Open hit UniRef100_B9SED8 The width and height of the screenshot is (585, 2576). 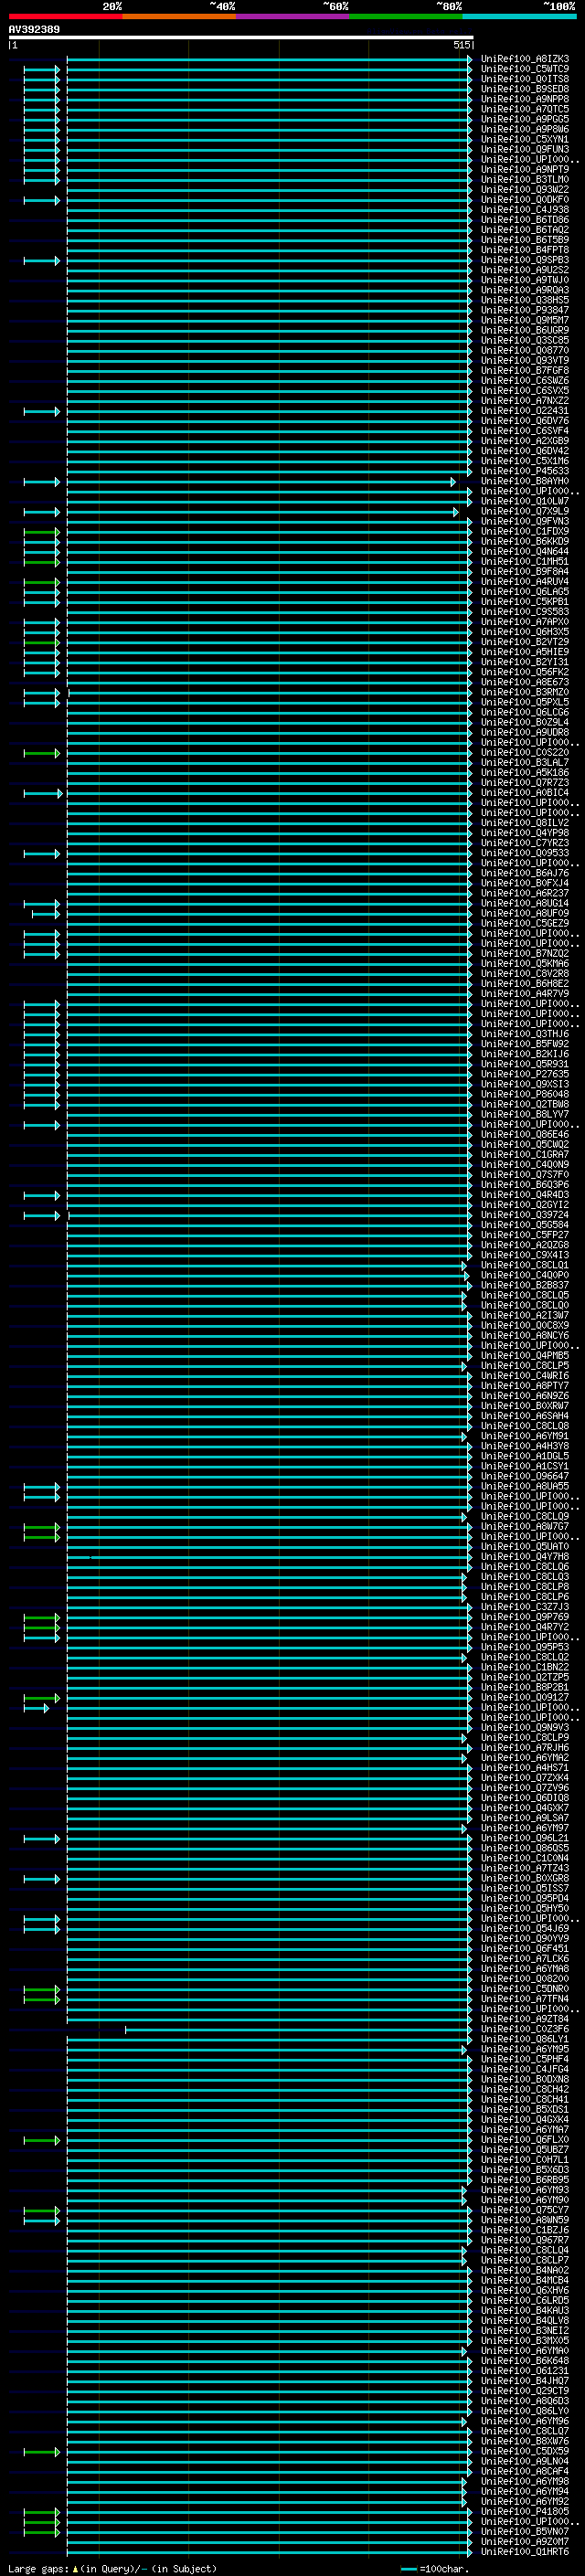(525, 89)
